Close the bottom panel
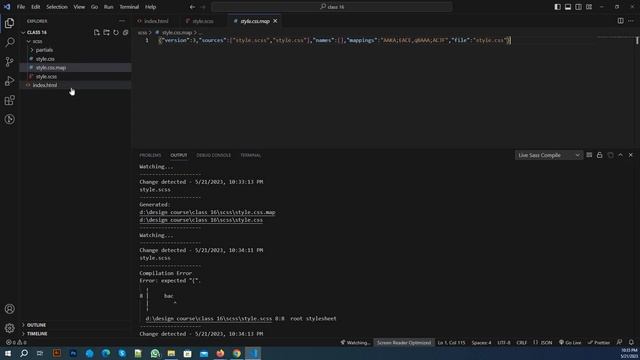640x360 pixels. point(631,155)
